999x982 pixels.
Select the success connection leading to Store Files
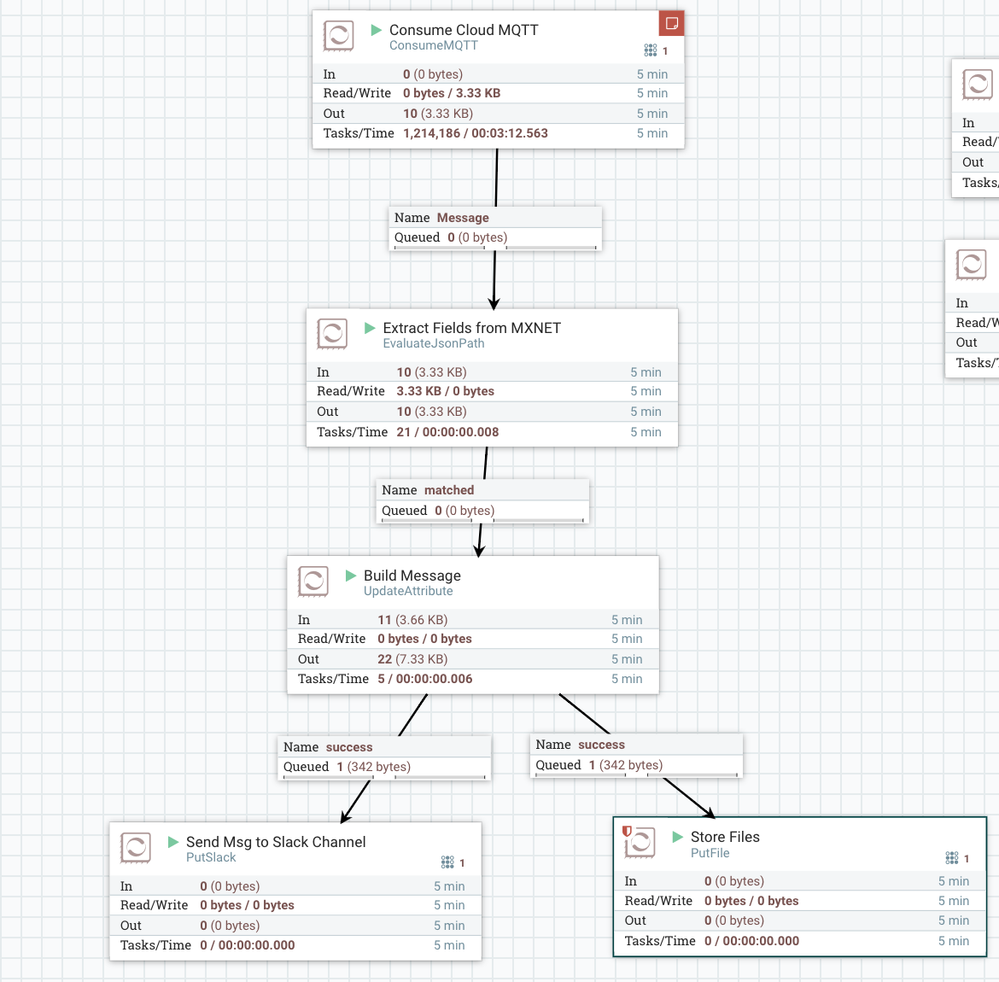coord(636,755)
